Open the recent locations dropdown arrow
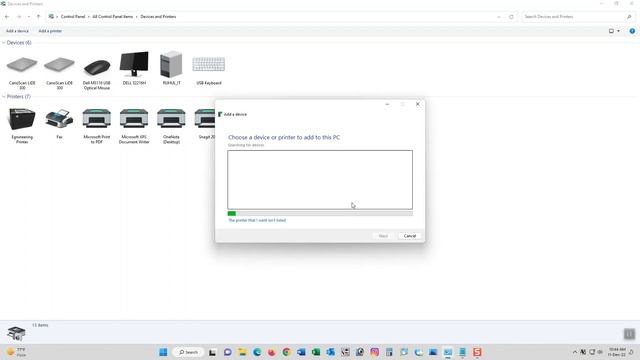This screenshot has width=640, height=360. [x=29, y=17]
